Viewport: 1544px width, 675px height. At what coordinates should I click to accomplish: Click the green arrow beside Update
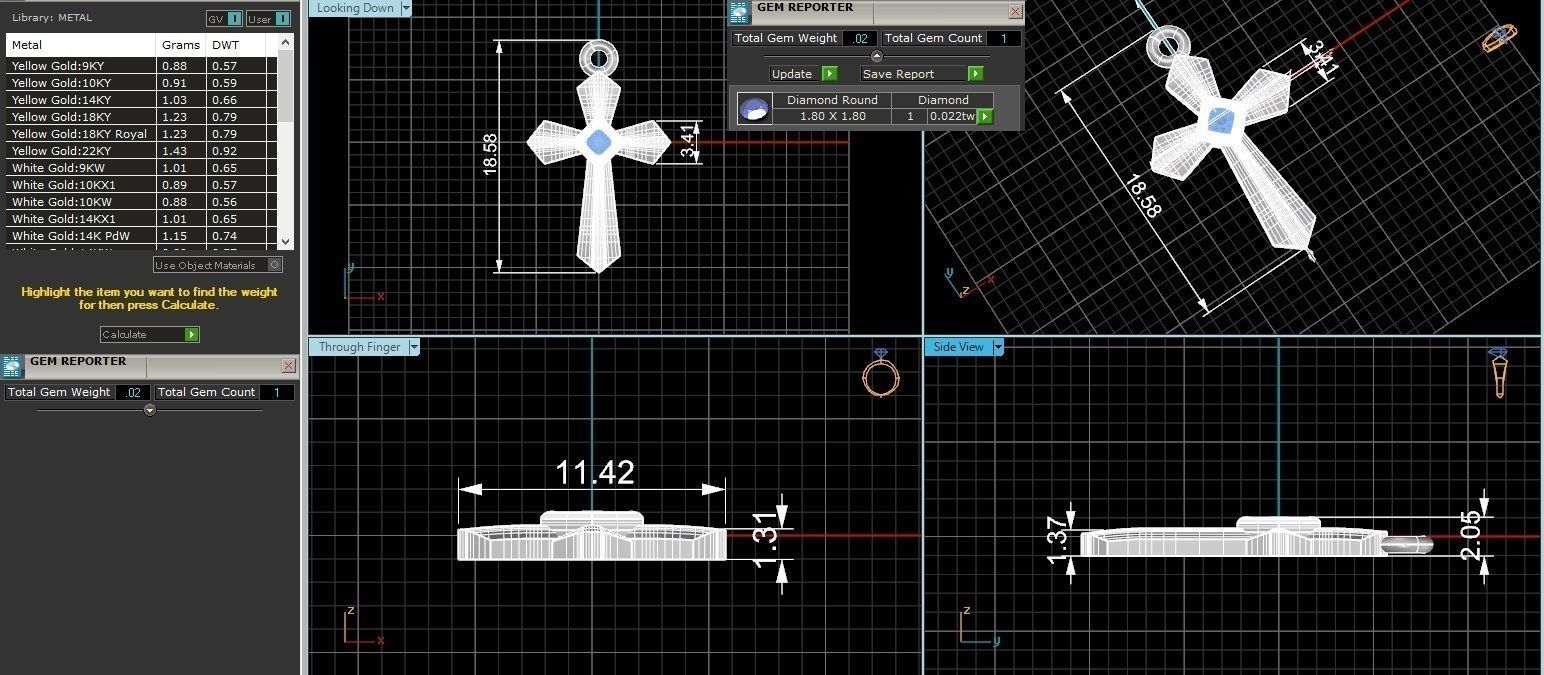[829, 74]
